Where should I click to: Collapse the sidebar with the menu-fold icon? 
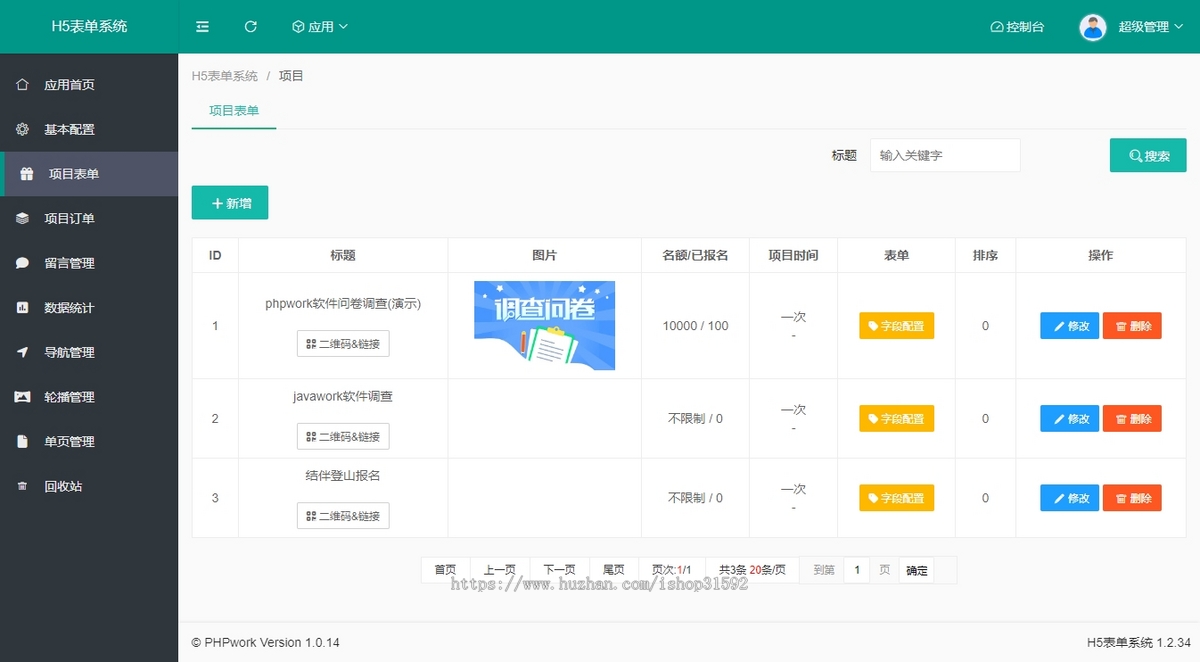point(203,27)
